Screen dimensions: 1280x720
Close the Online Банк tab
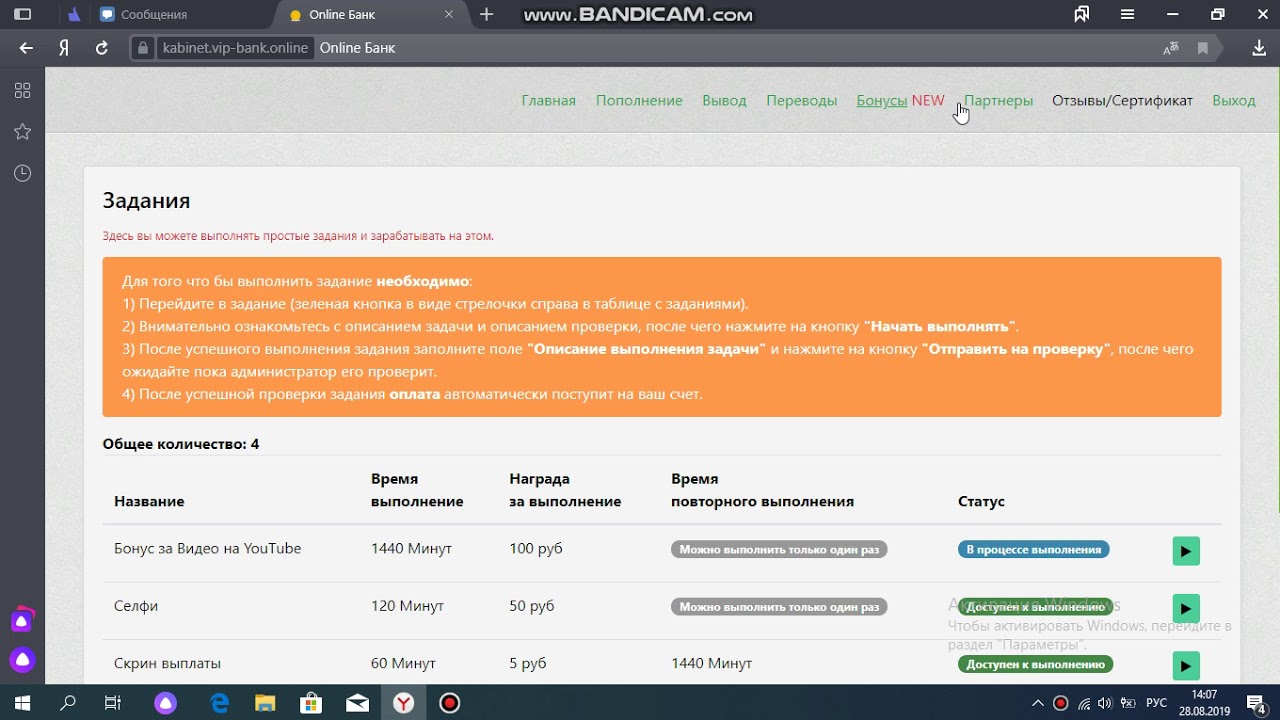[449, 15]
